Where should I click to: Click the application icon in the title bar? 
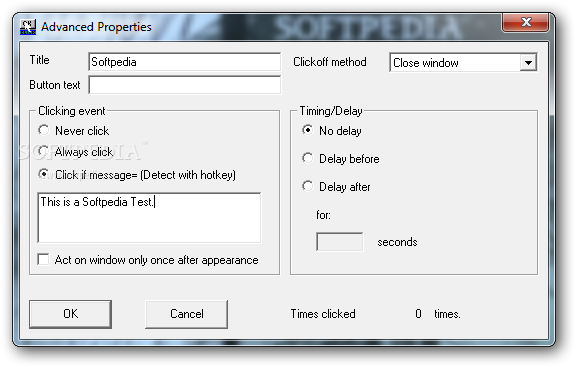(28, 27)
